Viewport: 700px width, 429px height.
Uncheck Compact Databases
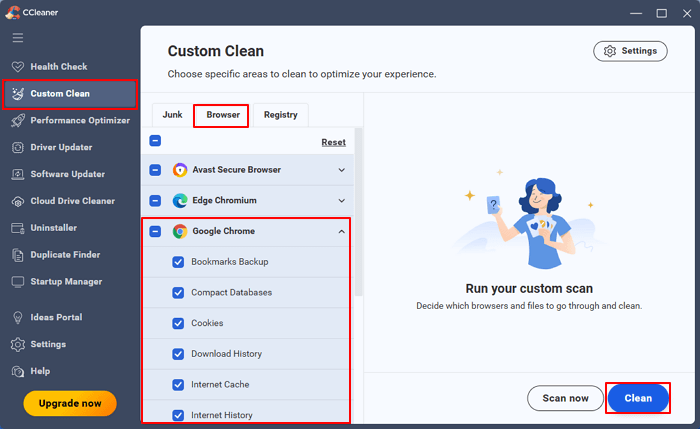click(x=178, y=293)
